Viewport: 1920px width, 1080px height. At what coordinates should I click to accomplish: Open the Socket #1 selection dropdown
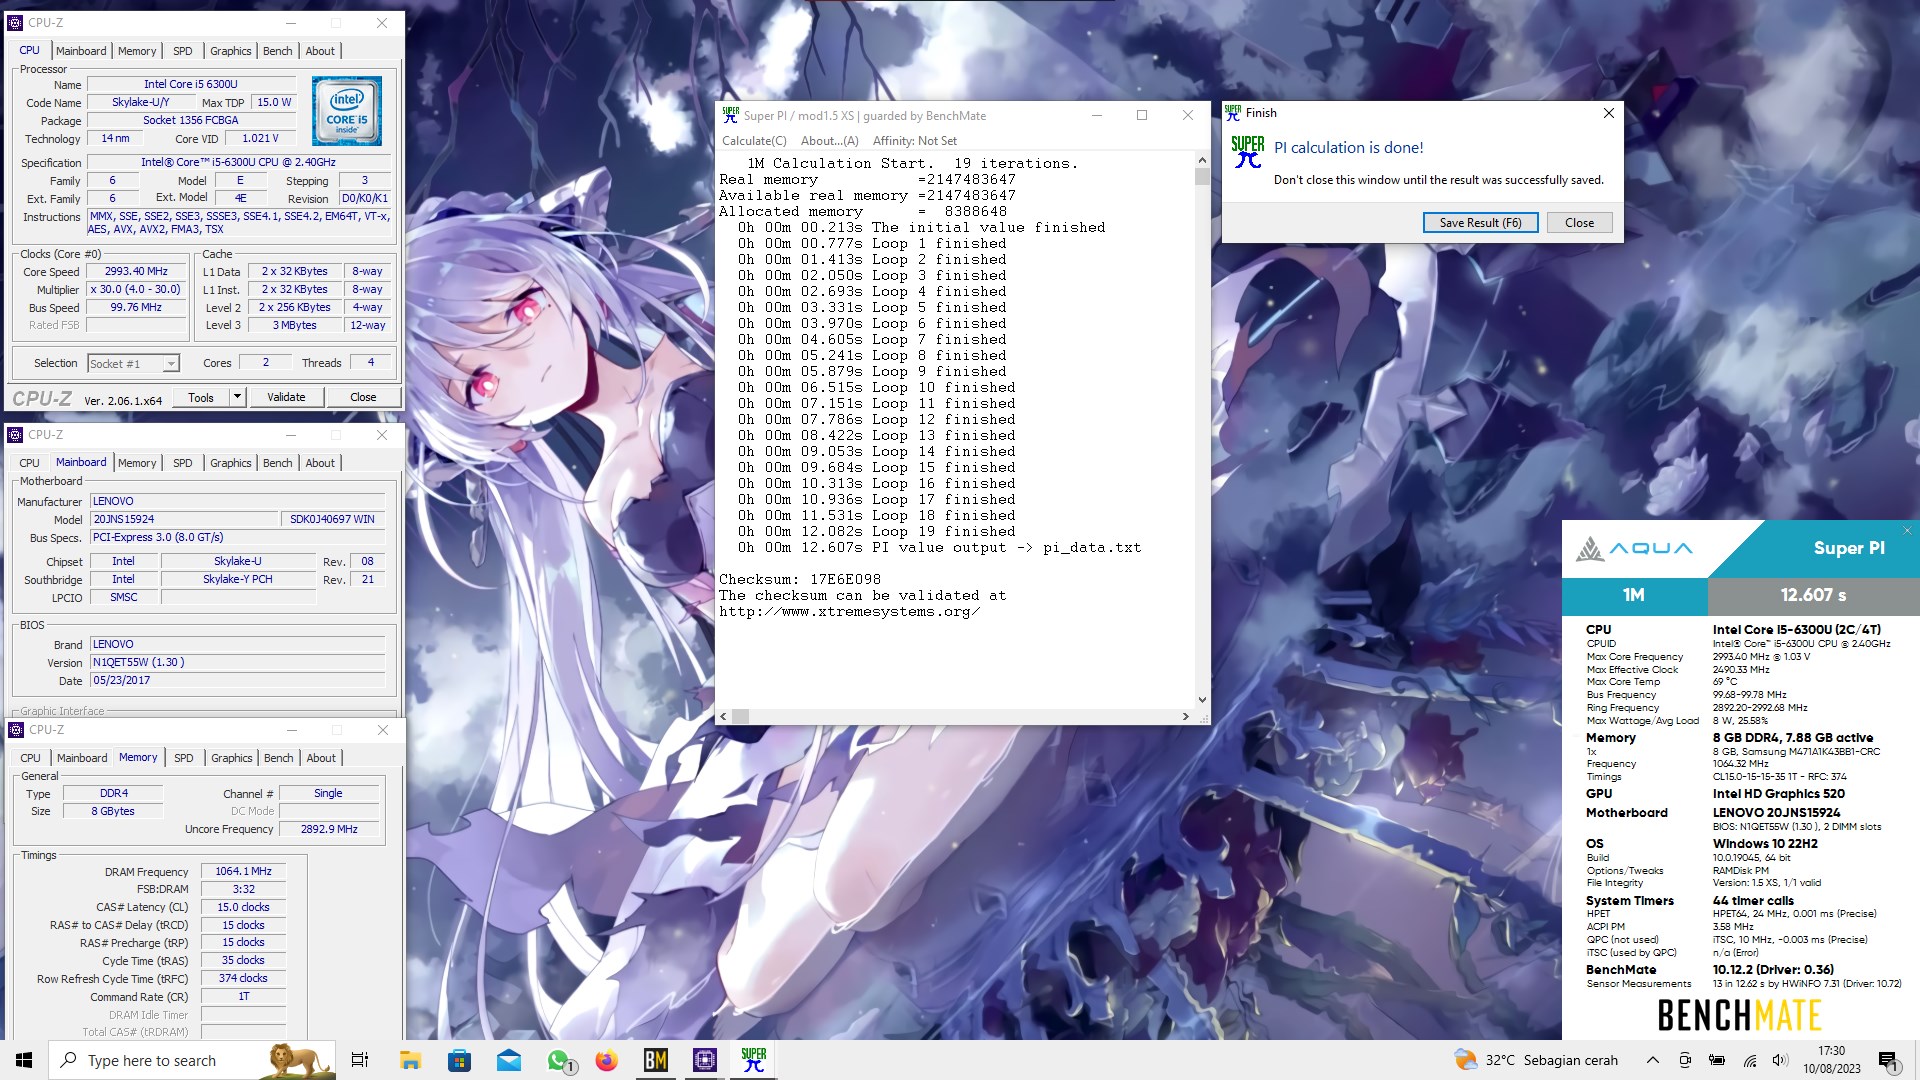(133, 364)
